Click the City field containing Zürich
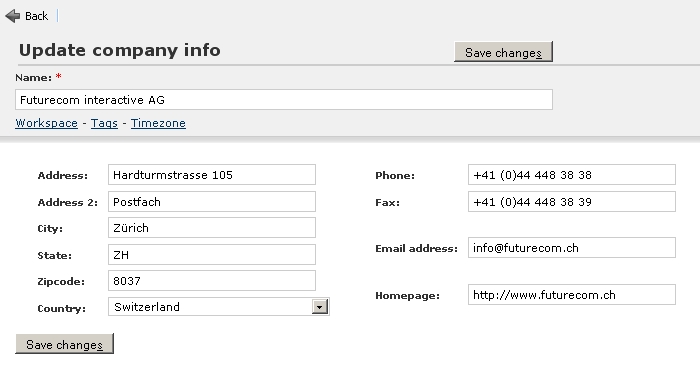Image resolution: width=700 pixels, height=375 pixels. 212,228
